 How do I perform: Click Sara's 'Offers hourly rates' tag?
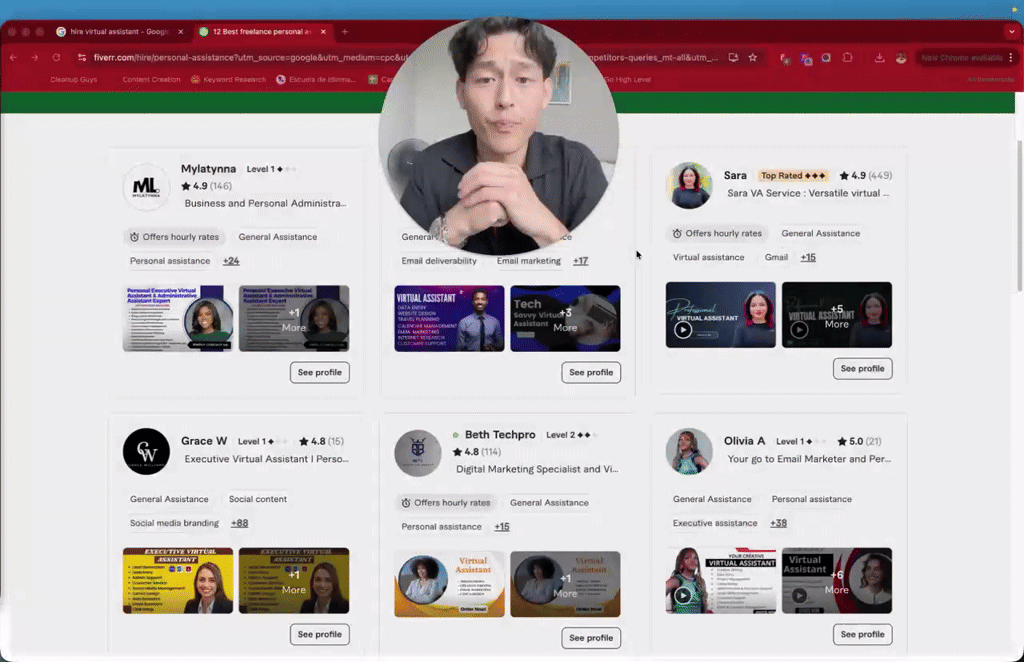tap(717, 233)
